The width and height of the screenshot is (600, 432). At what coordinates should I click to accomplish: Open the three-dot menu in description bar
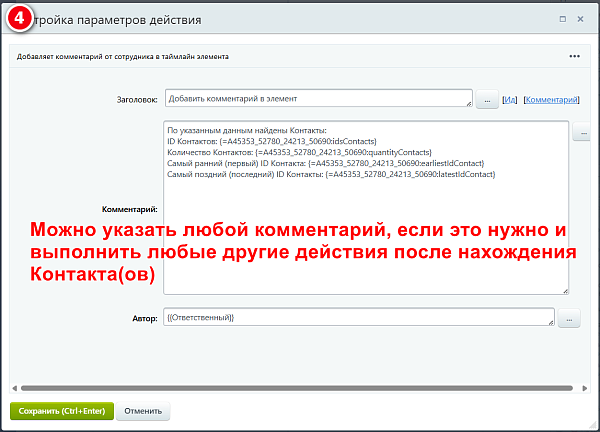point(574,56)
